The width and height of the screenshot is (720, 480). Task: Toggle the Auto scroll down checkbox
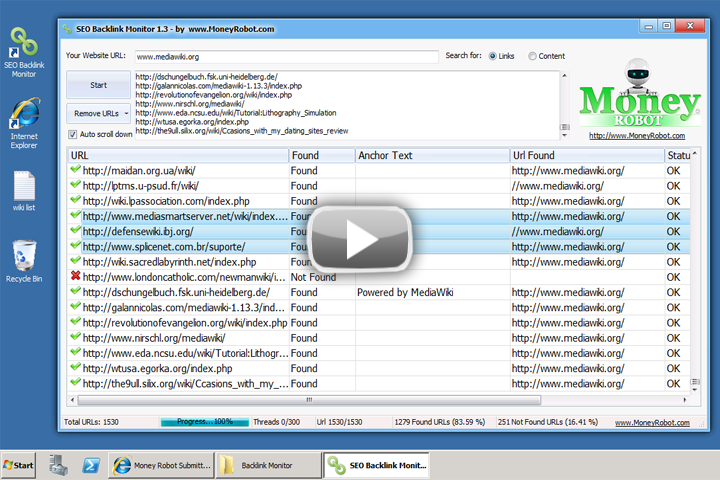click(x=73, y=134)
